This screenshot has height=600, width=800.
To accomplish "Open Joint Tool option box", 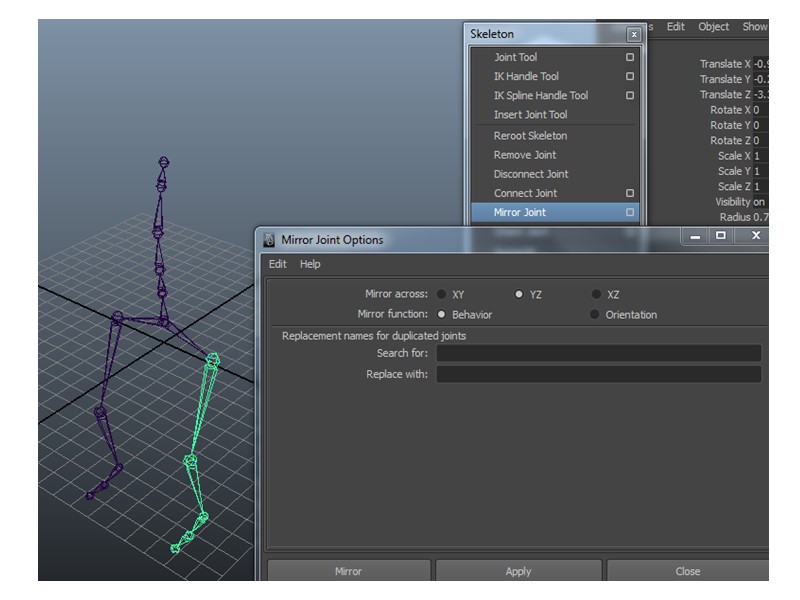I will [x=630, y=57].
